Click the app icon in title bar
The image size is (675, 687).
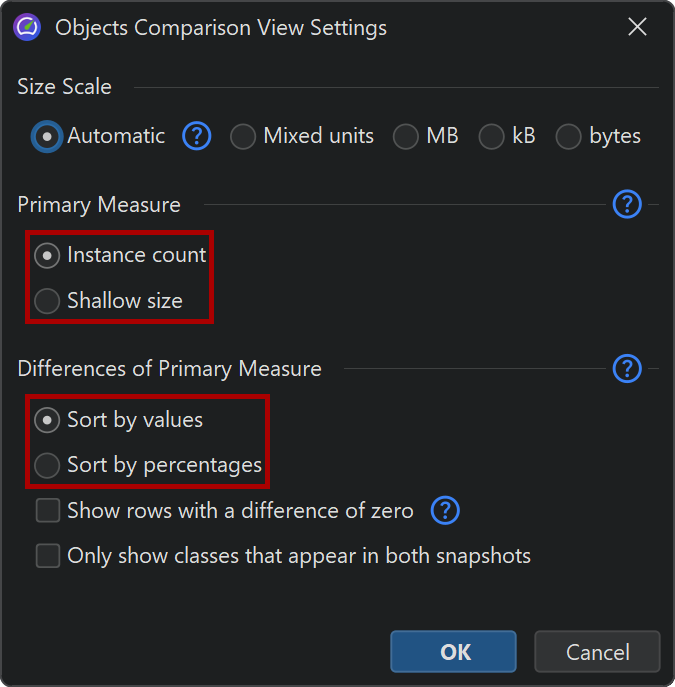(27, 28)
